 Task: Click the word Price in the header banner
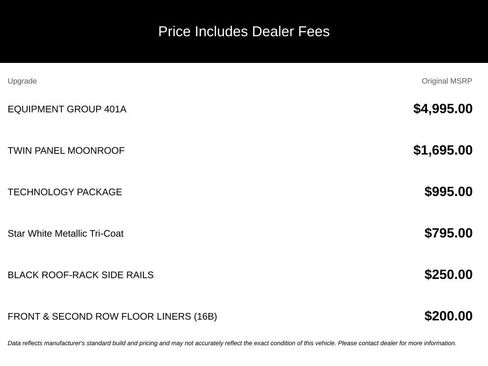174,31
